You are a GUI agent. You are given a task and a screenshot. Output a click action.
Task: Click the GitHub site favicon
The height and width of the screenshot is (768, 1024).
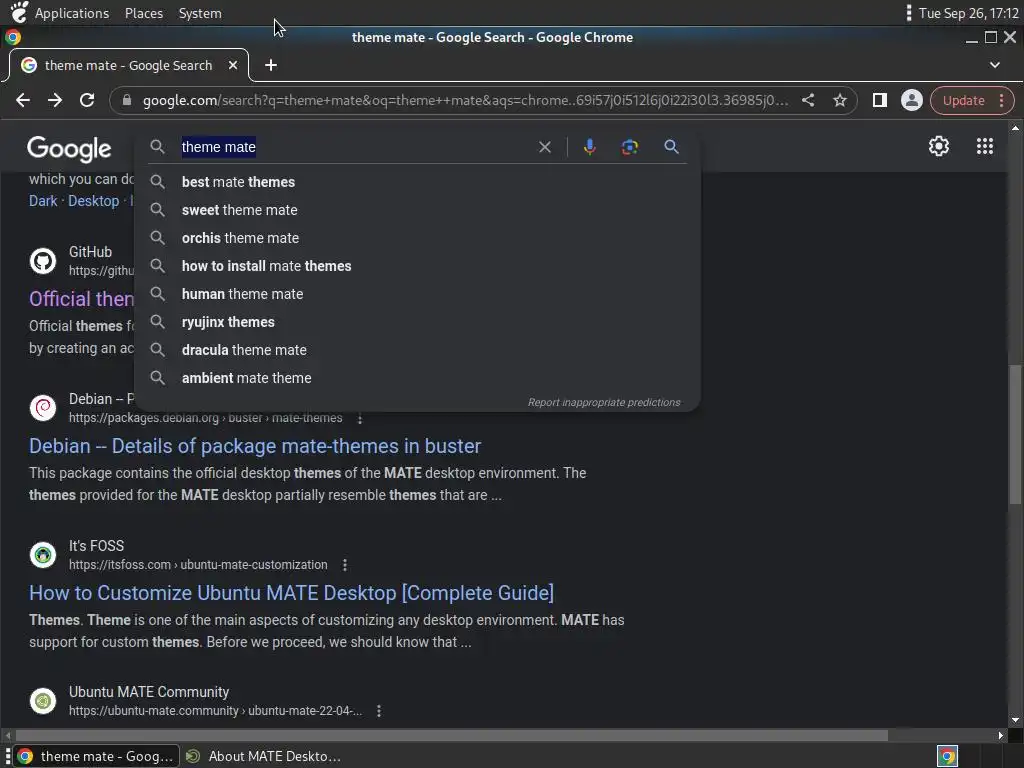43,261
